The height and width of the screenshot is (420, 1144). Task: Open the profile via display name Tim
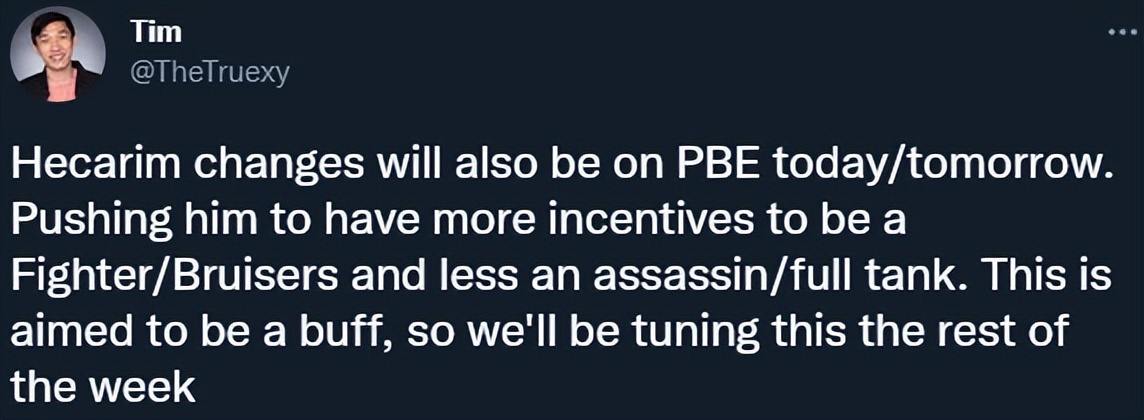(143, 32)
